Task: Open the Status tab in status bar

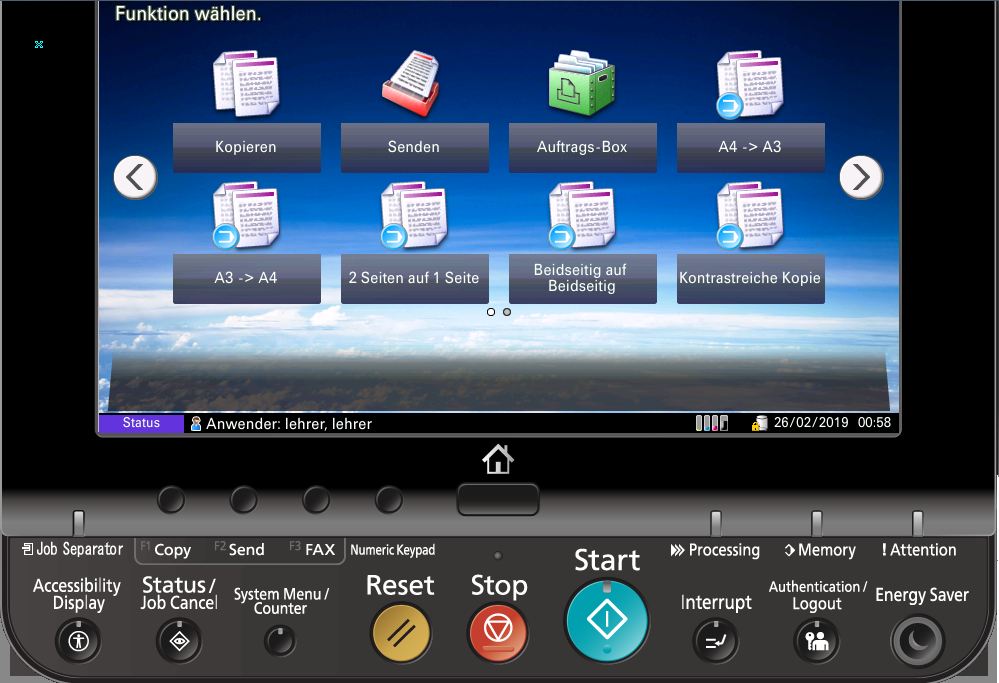Action: pos(141,423)
